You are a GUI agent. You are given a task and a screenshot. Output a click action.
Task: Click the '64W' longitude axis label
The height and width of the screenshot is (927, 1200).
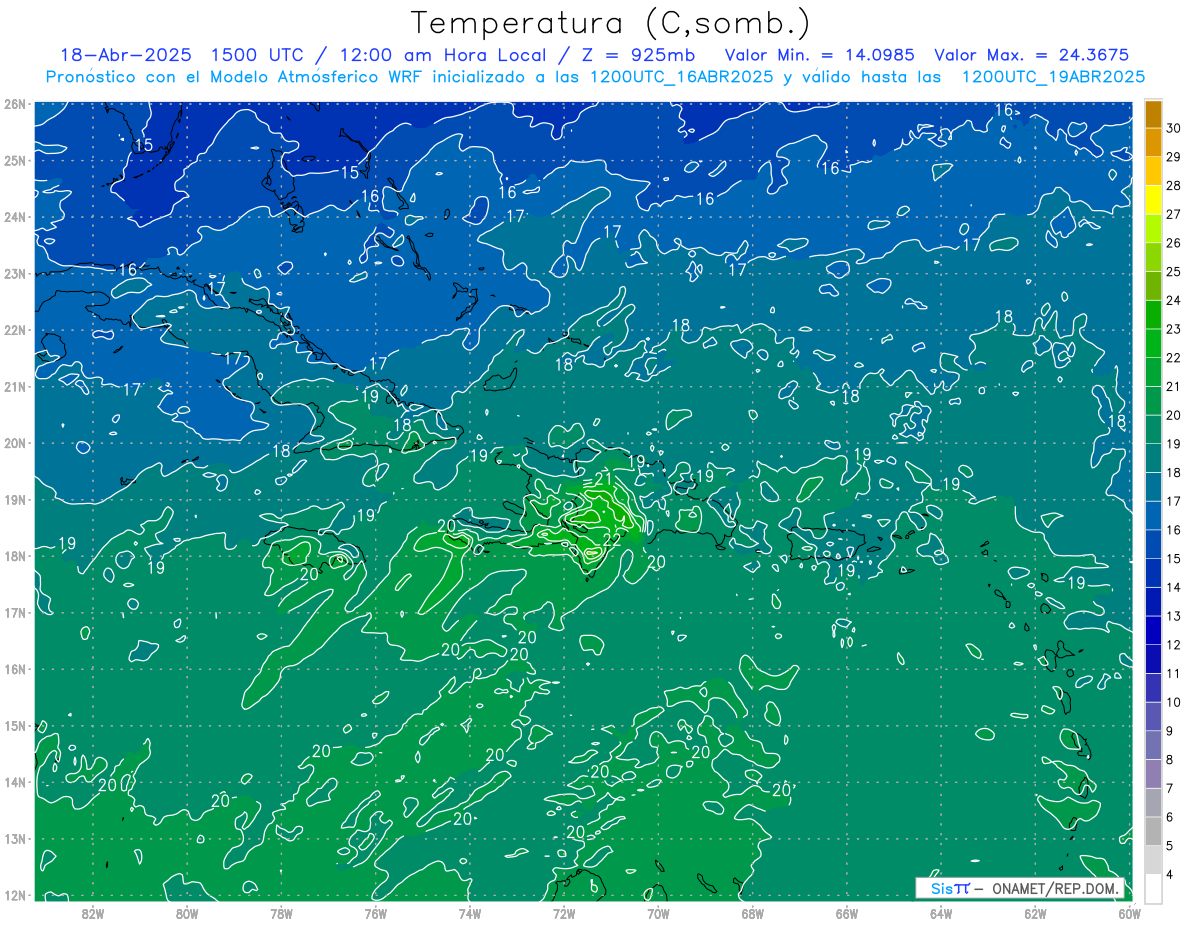(941, 914)
